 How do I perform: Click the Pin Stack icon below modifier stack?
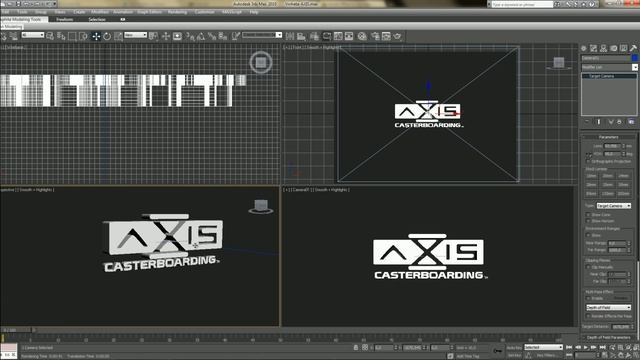click(587, 122)
